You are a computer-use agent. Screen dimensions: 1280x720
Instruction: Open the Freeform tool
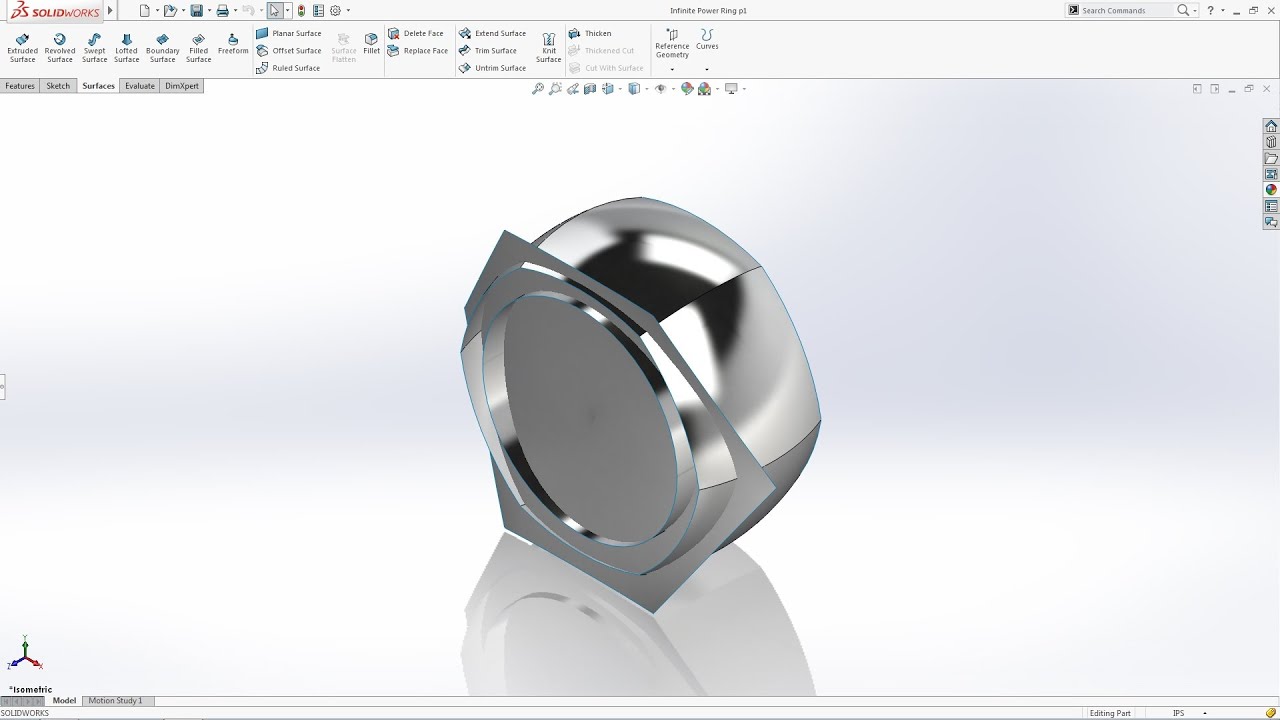[233, 43]
